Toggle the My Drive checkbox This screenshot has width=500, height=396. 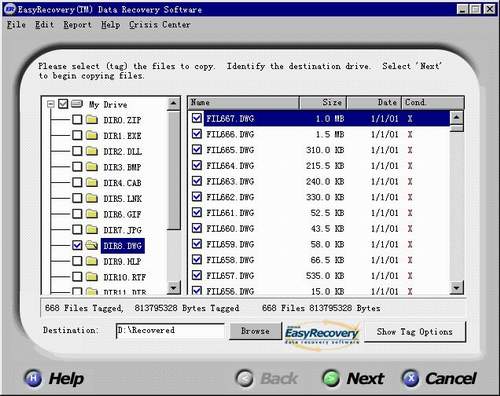pos(63,104)
